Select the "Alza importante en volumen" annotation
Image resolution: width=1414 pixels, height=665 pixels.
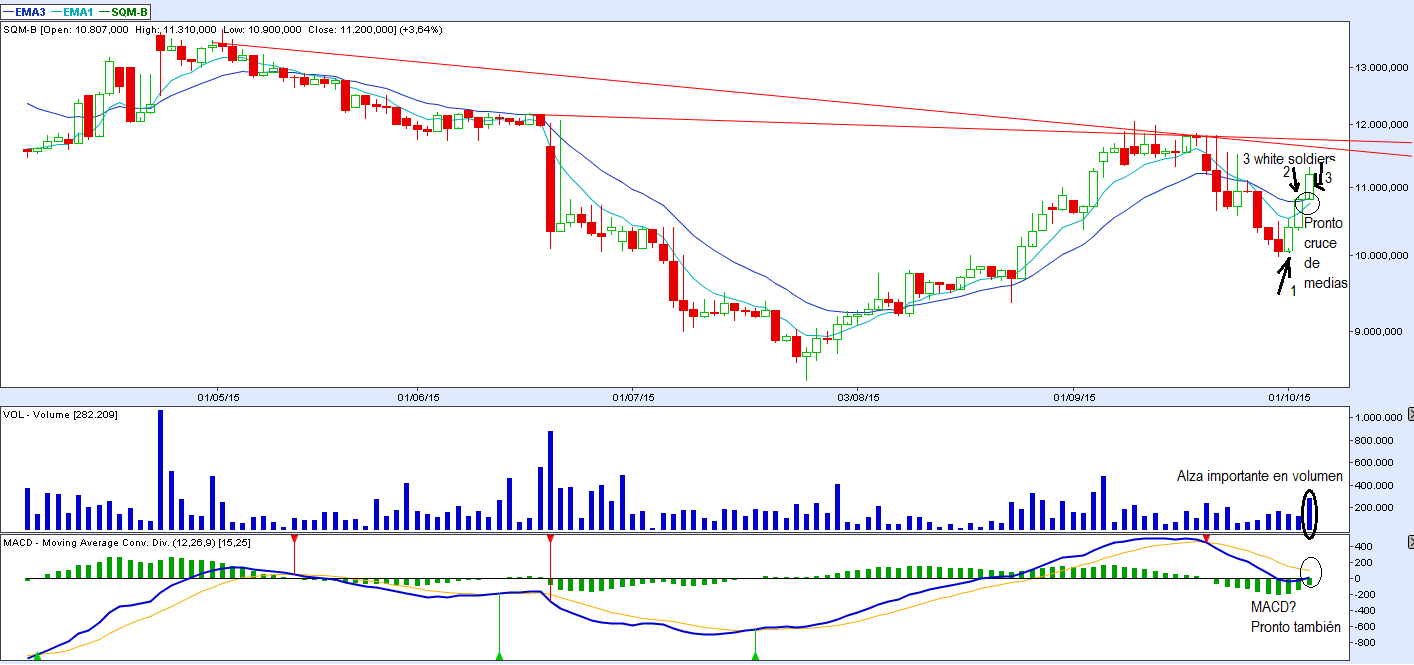pos(1259,477)
